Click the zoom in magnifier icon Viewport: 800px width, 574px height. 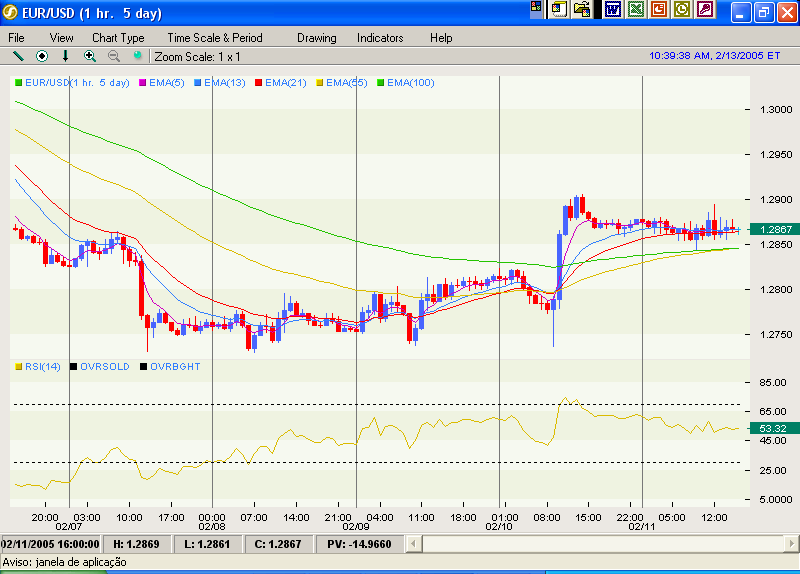90,56
